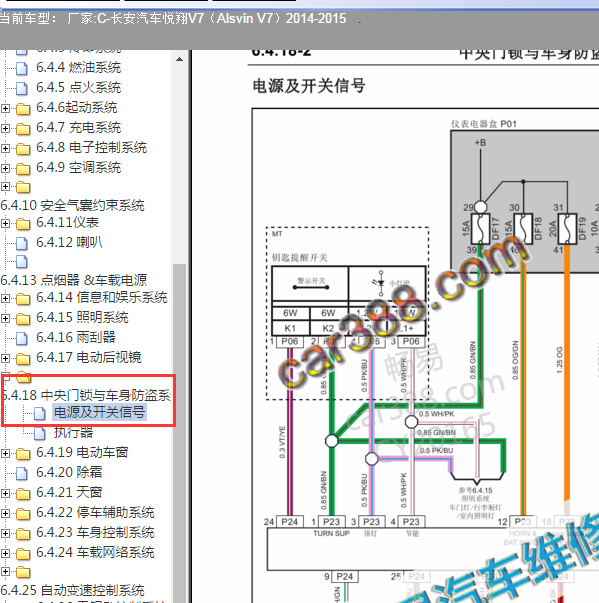Select the 6.4.4 燃油系统 document icon
The image size is (599, 603).
[22, 69]
